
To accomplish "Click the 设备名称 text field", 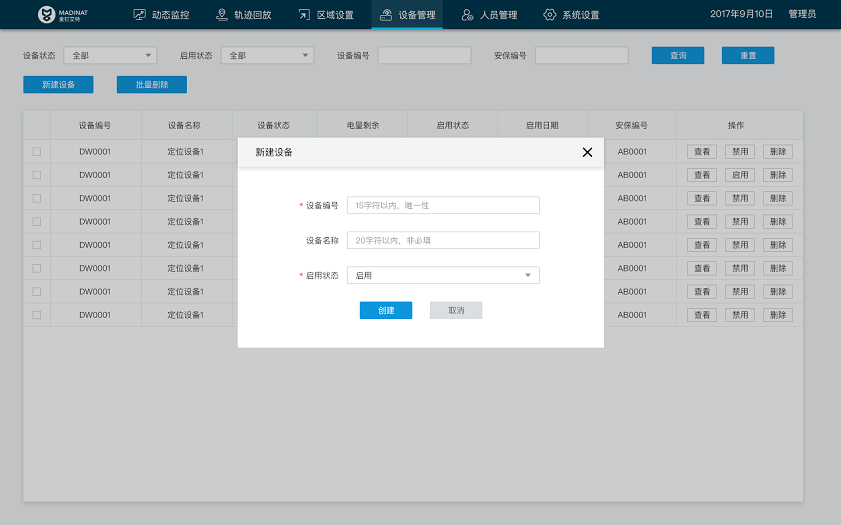I will (x=443, y=240).
